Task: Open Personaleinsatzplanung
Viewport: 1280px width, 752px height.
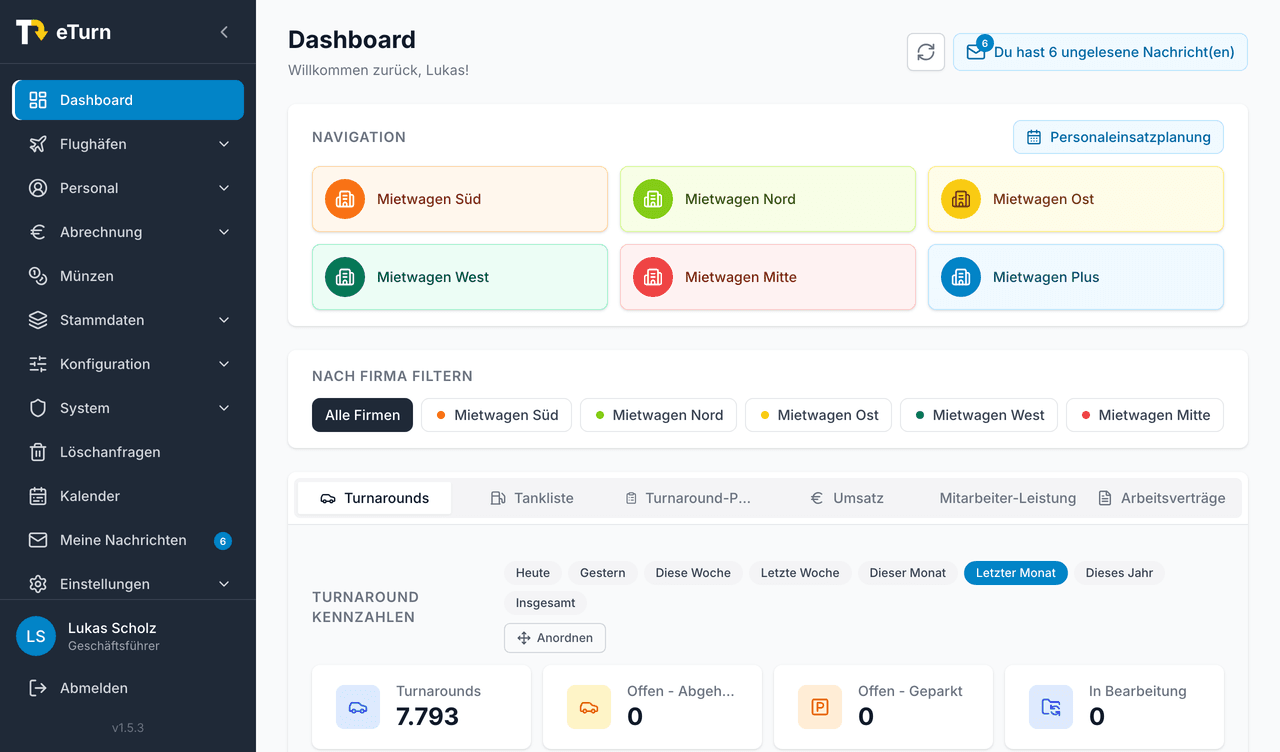Action: coord(1118,137)
